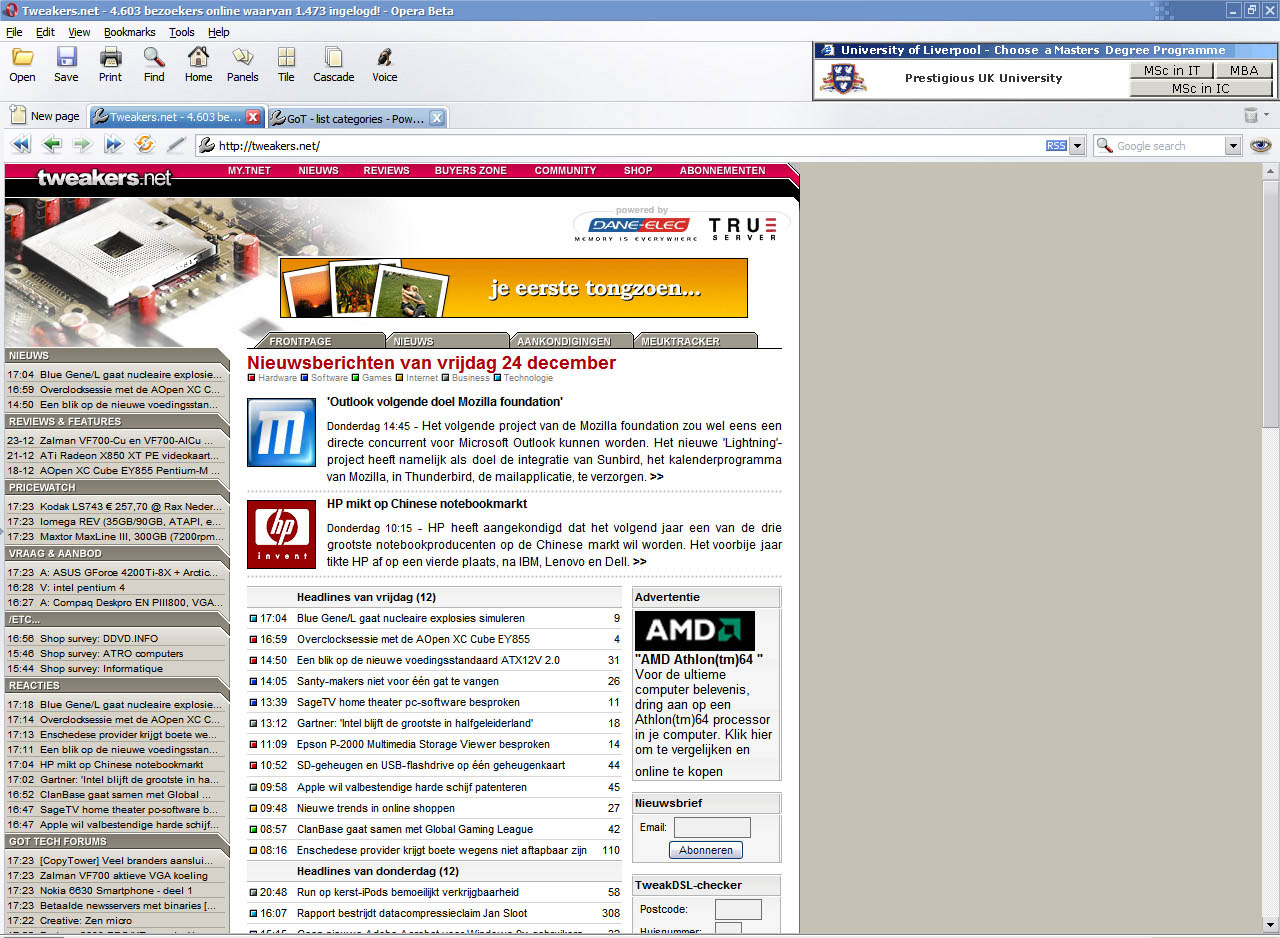Click the Print toolbar icon
The height and width of the screenshot is (938, 1280).
point(110,57)
